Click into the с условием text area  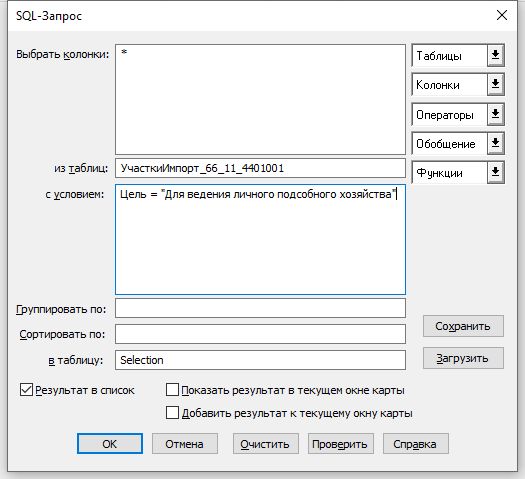260,239
